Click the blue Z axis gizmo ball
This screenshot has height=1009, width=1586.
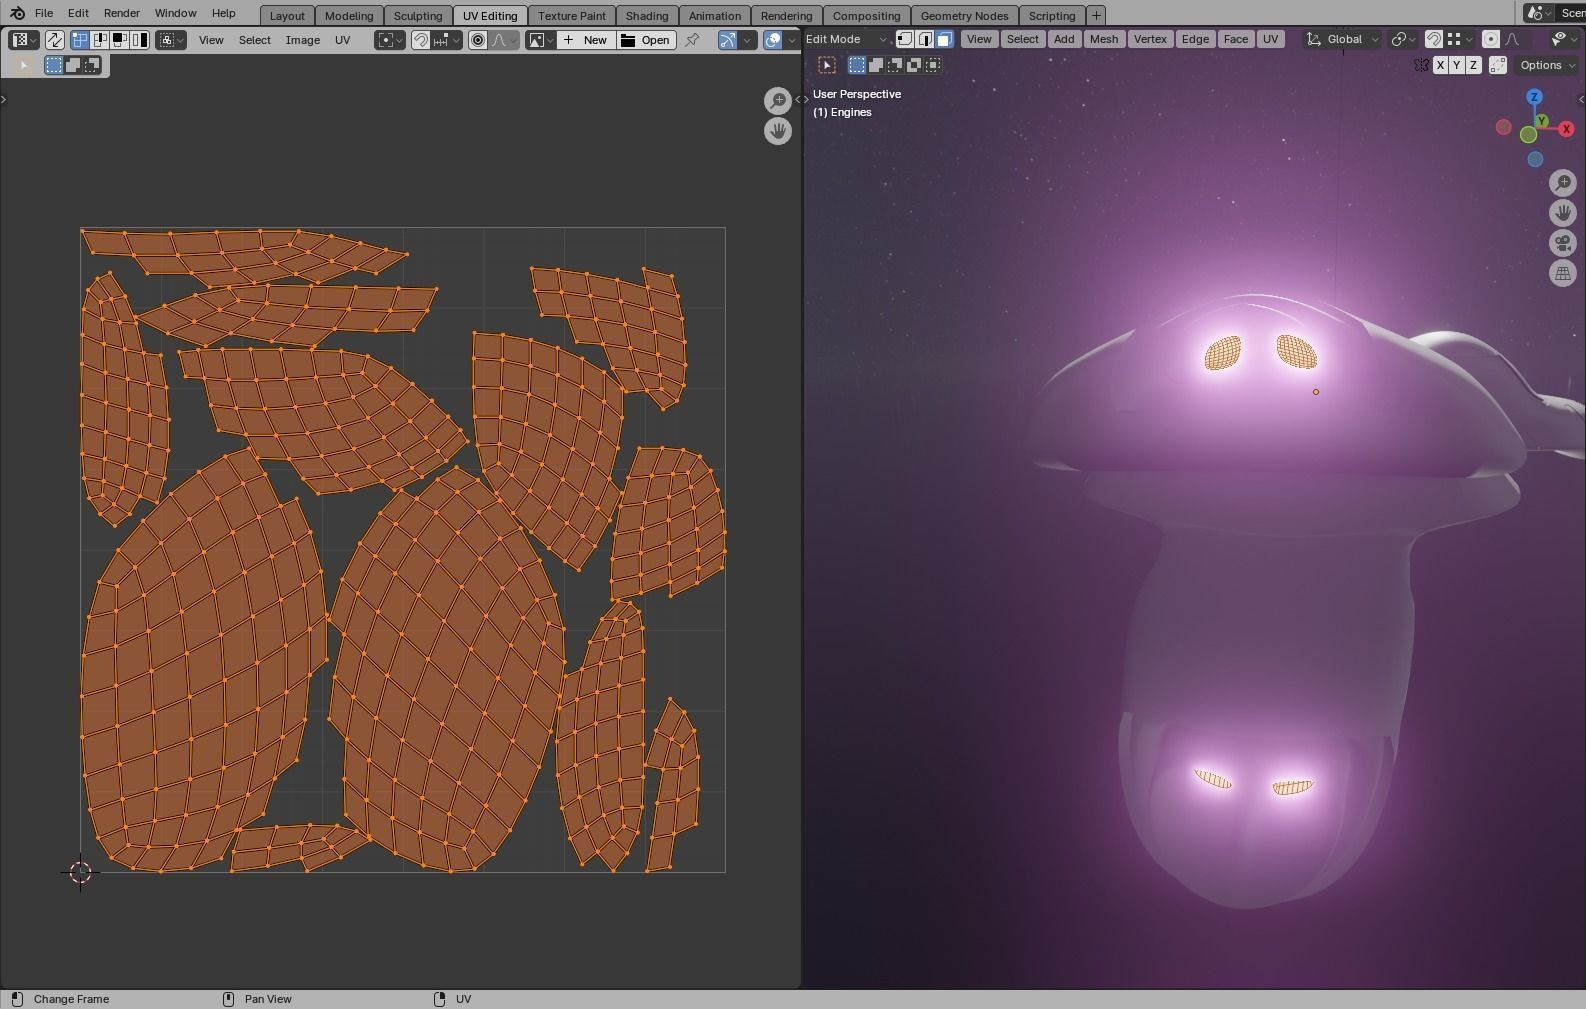(1534, 97)
